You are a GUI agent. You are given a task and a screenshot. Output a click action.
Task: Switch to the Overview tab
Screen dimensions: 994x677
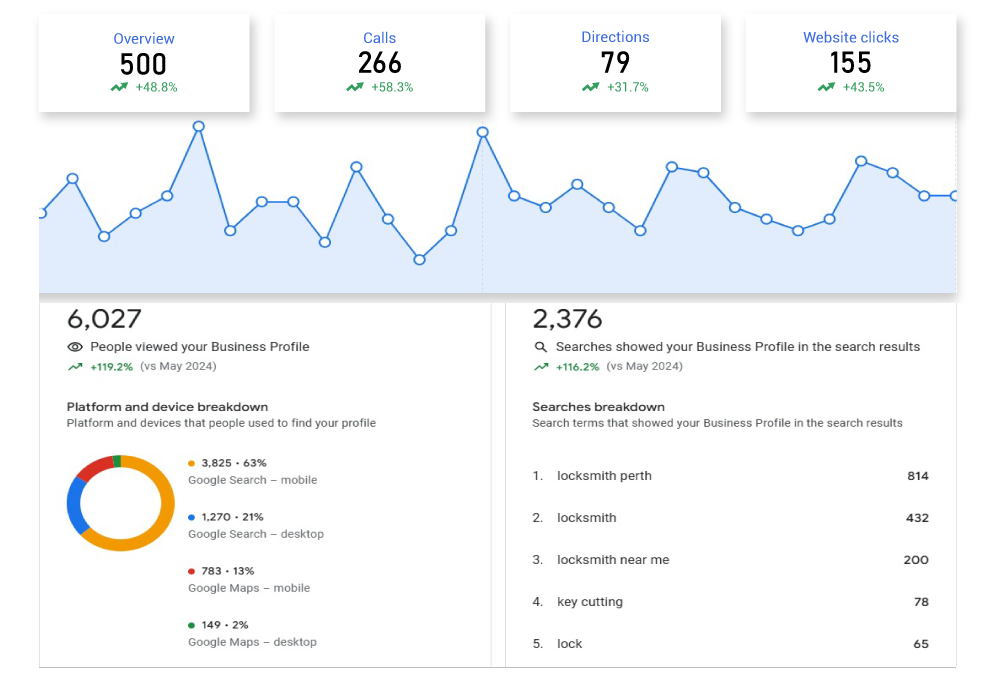click(x=144, y=39)
